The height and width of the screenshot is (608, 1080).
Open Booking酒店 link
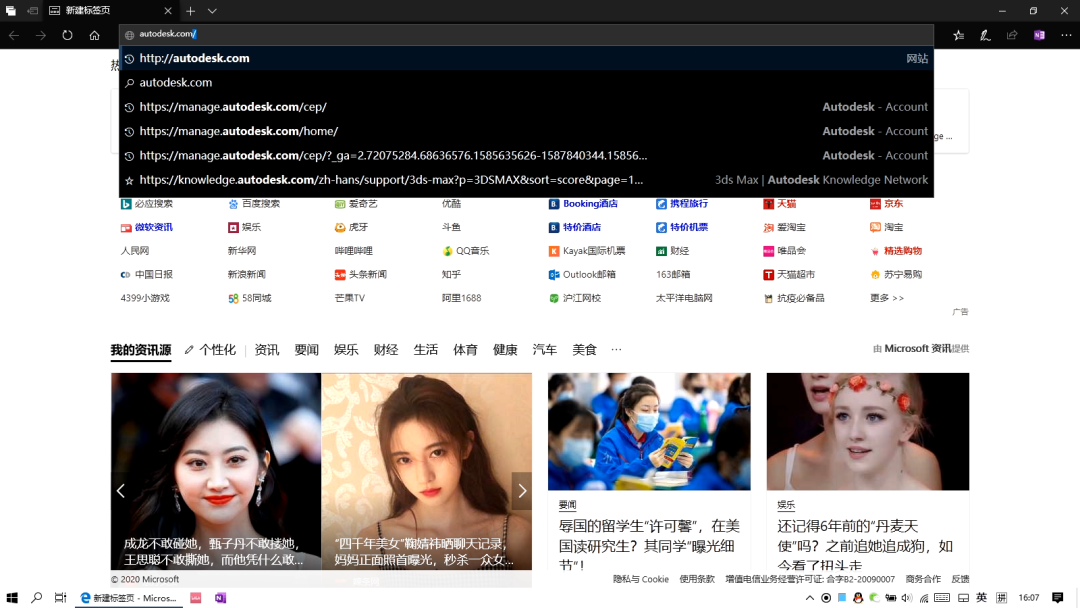coord(583,204)
